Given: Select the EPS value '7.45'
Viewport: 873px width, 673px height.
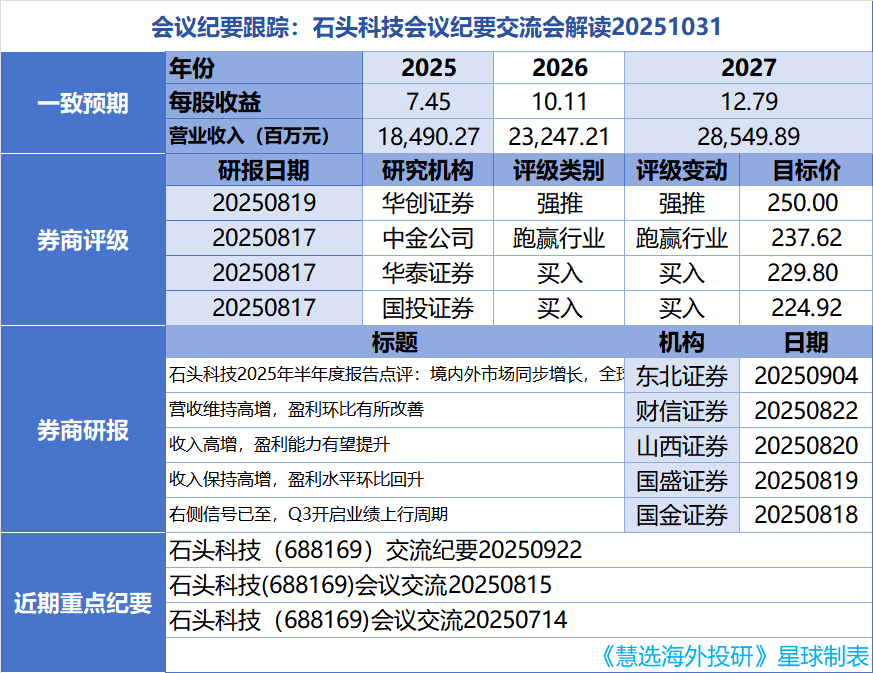Looking at the screenshot, I should pyautogui.click(x=428, y=102).
